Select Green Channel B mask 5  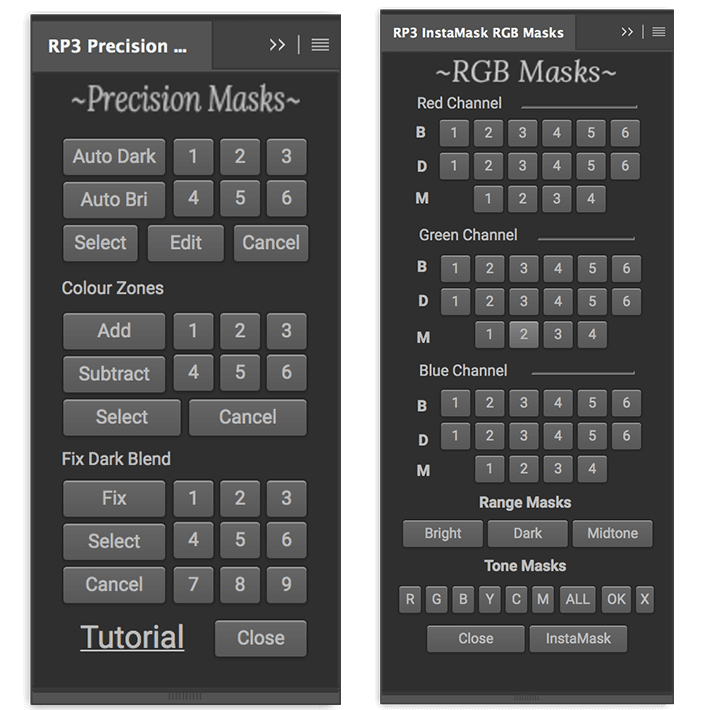tap(592, 269)
